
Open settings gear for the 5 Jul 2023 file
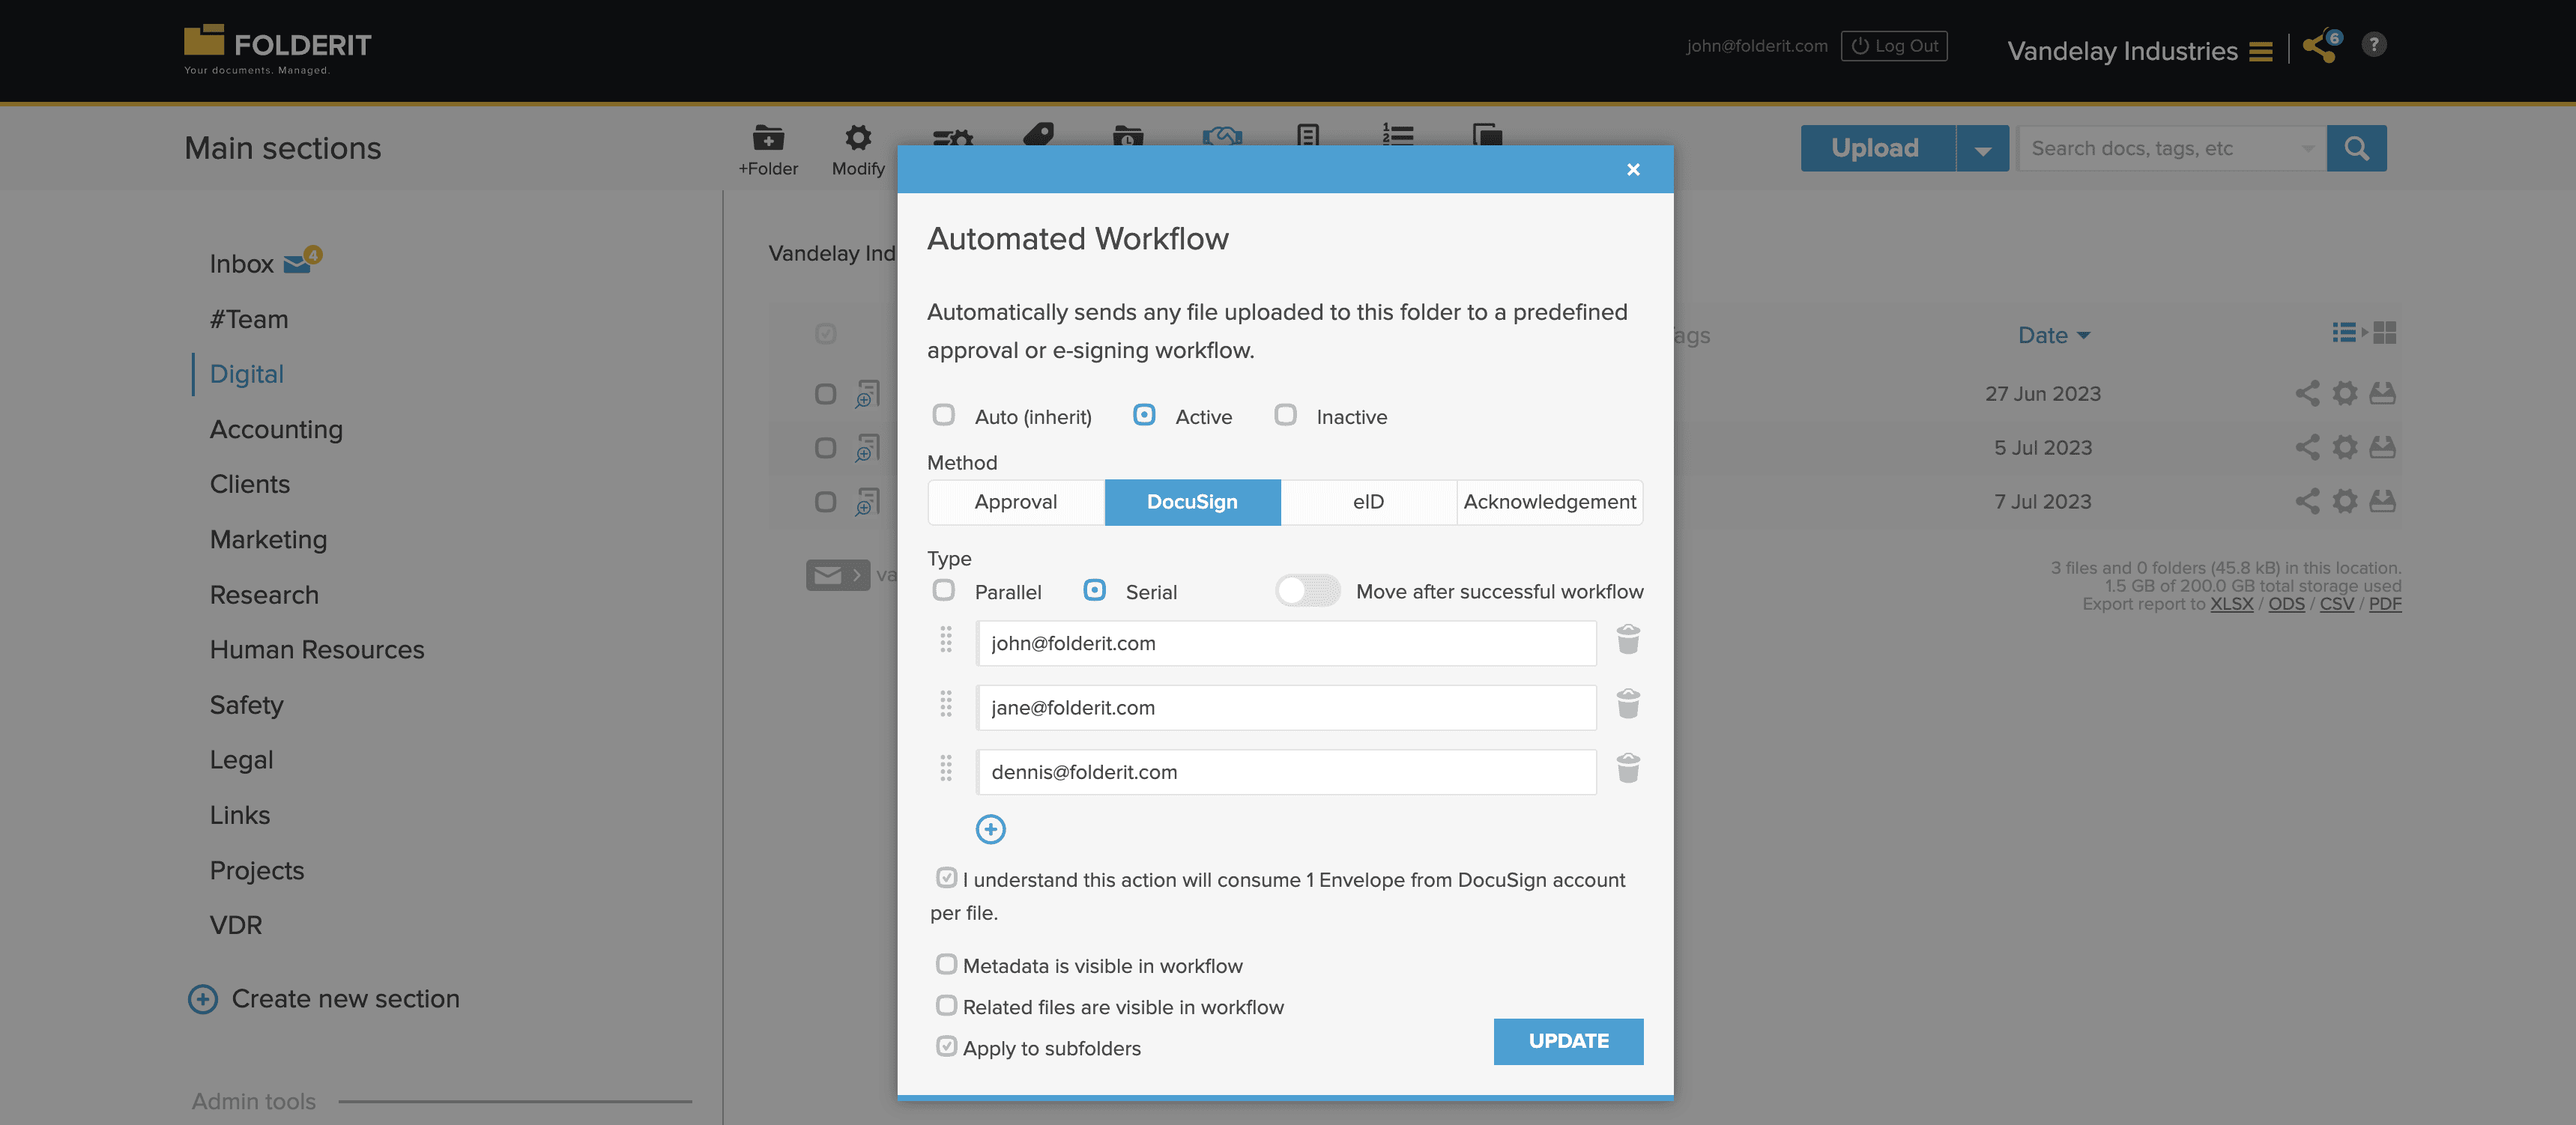[2345, 447]
